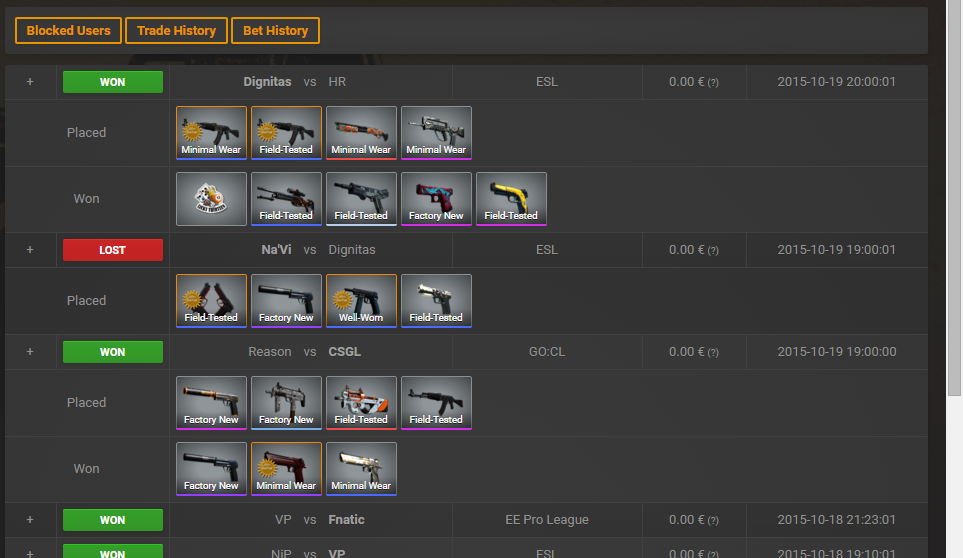The height and width of the screenshot is (558, 963).
Task: Open the Trade History tab
Action: point(176,31)
